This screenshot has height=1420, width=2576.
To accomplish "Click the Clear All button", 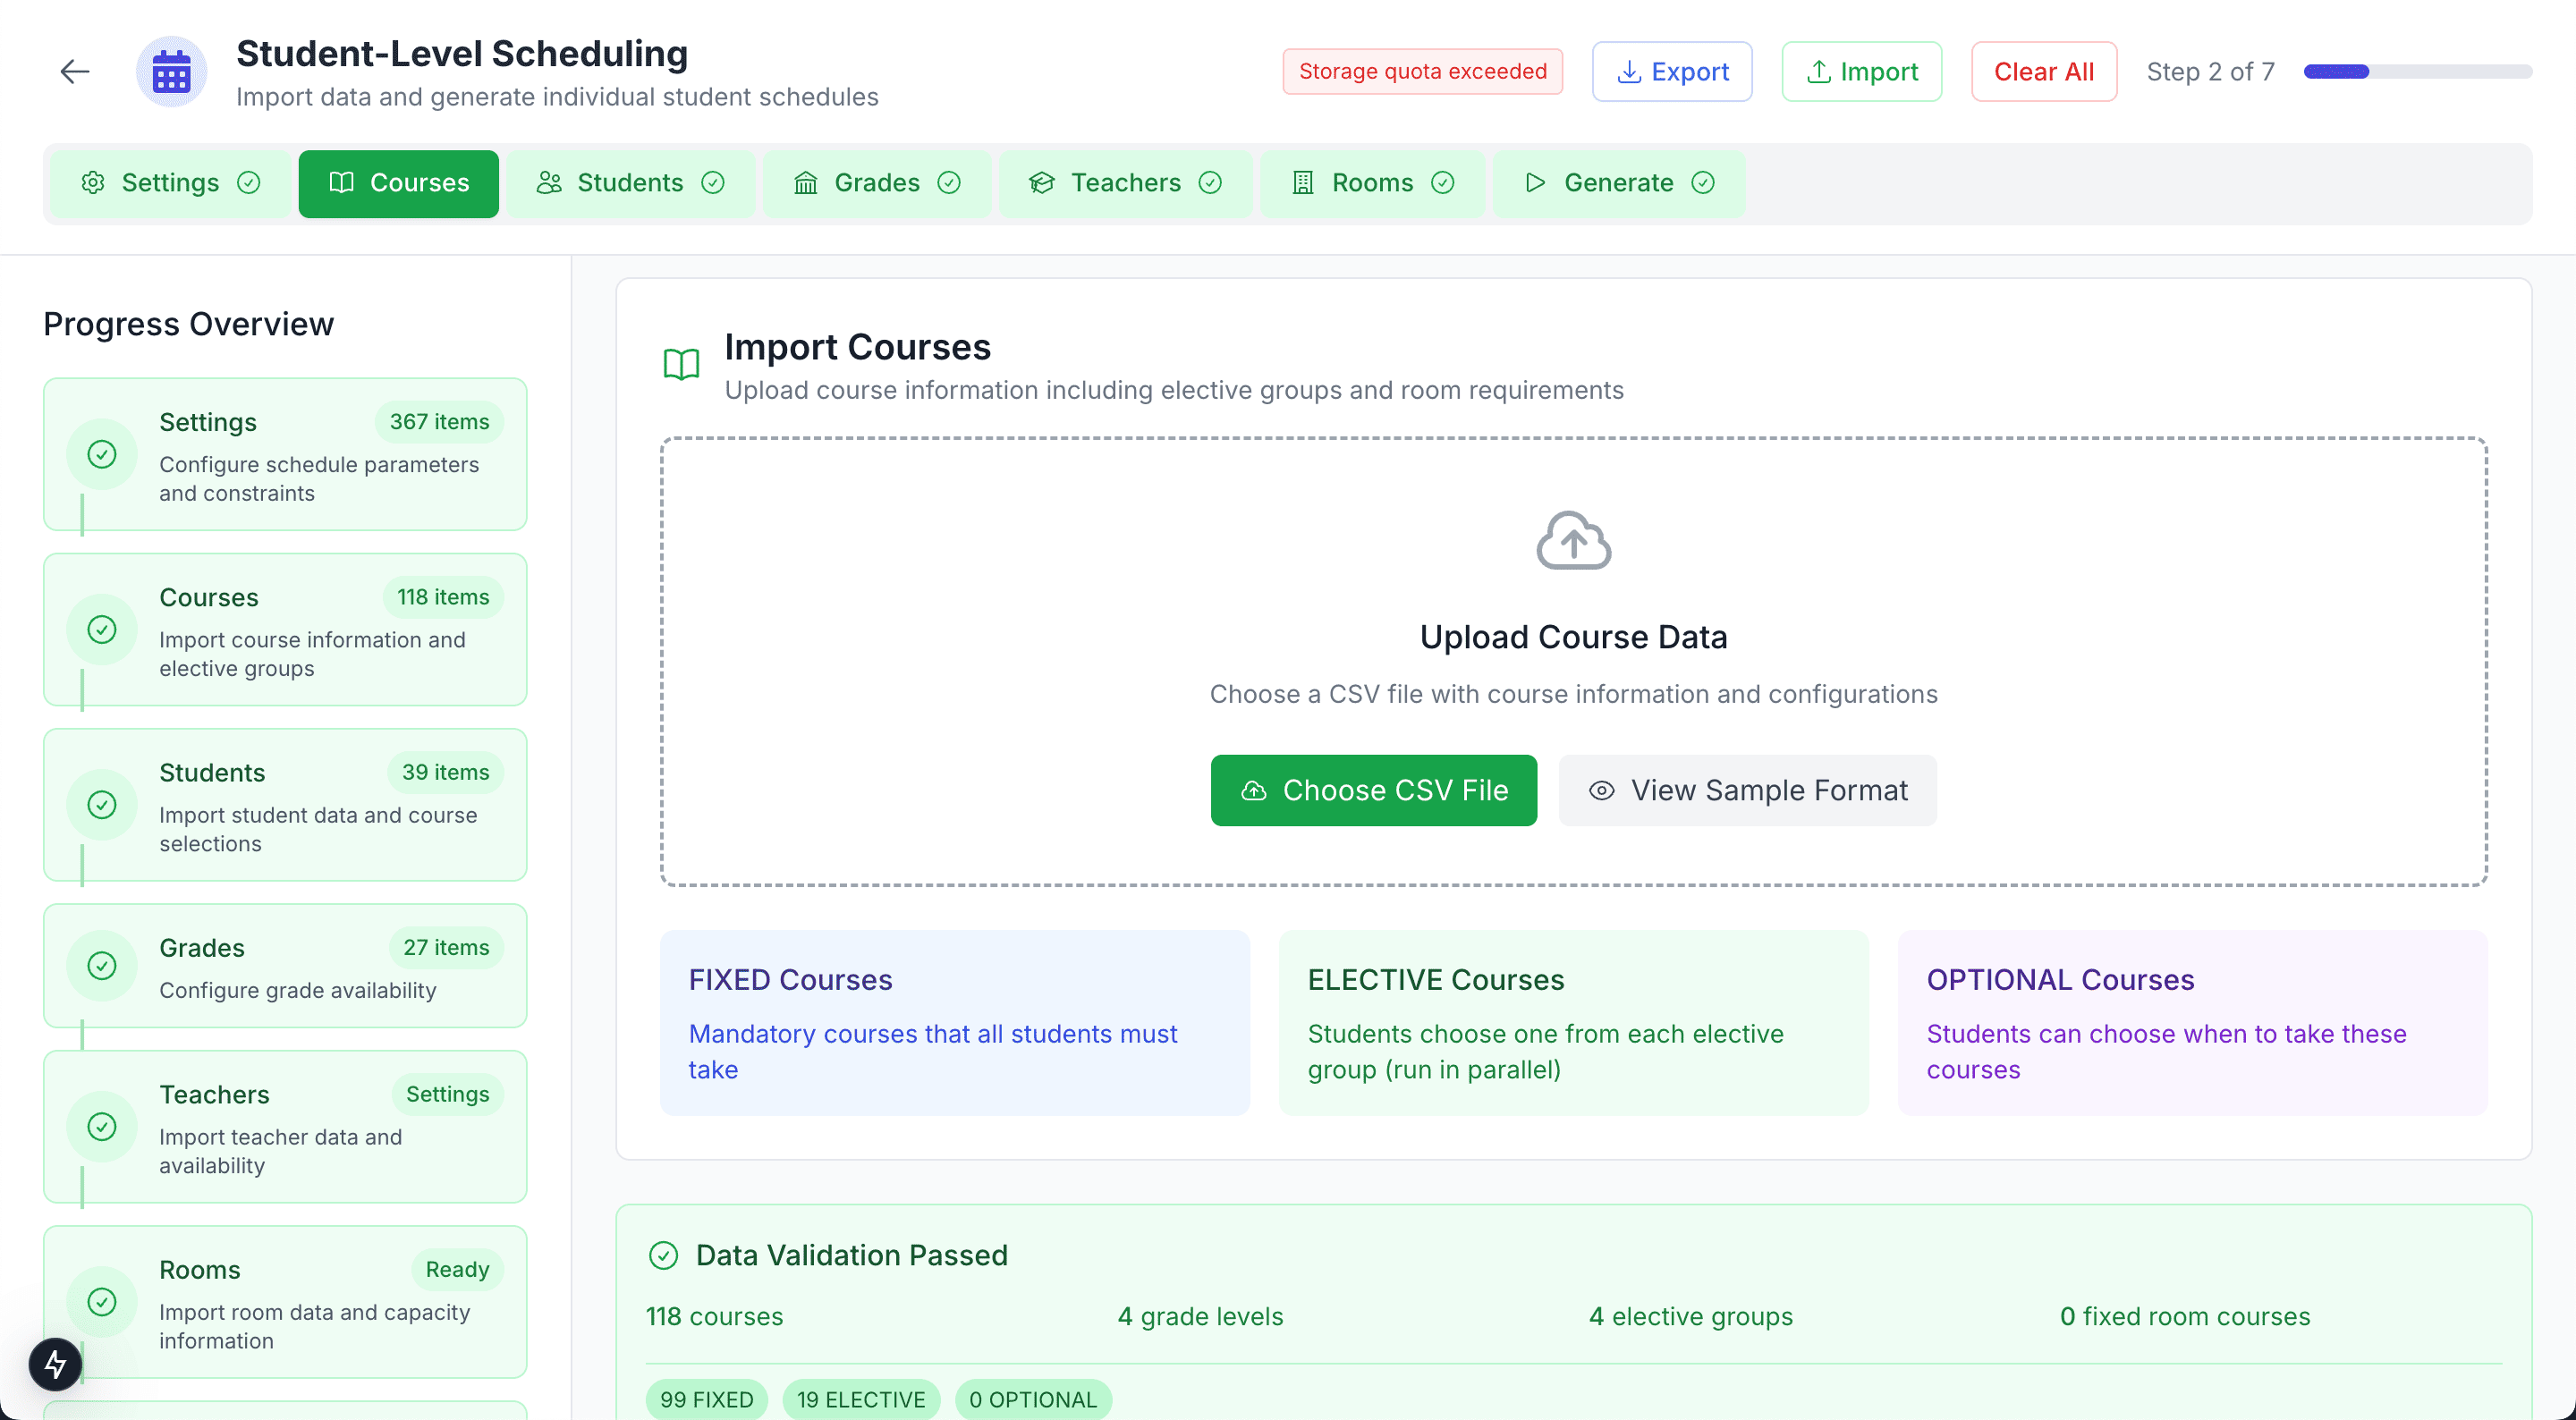I will click(2043, 72).
